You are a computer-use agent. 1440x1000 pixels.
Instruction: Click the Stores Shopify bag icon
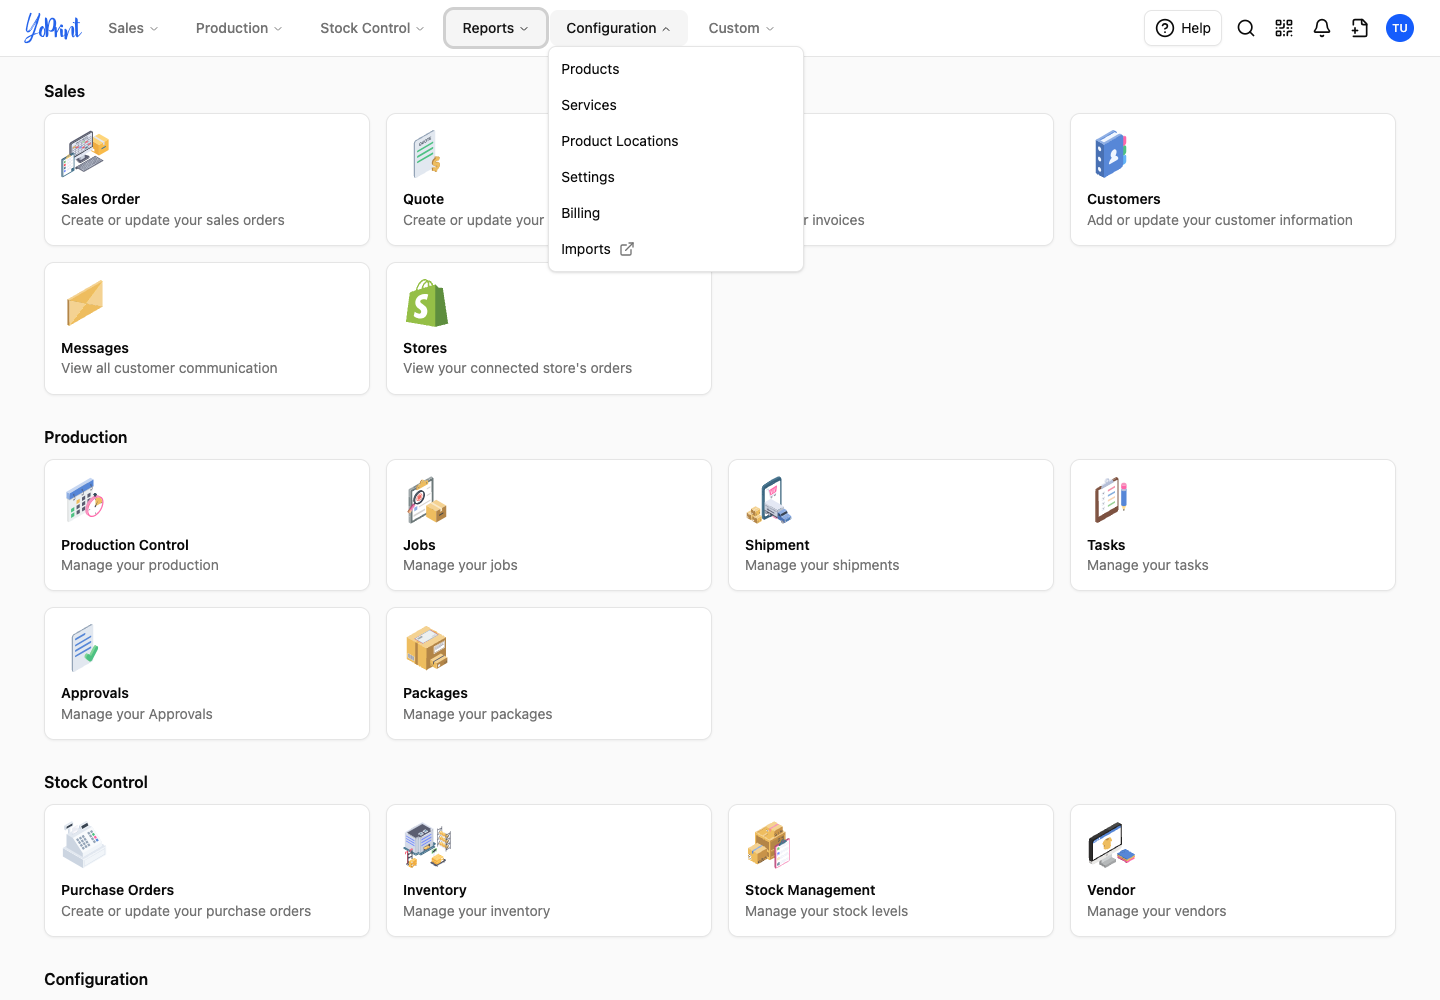[427, 303]
